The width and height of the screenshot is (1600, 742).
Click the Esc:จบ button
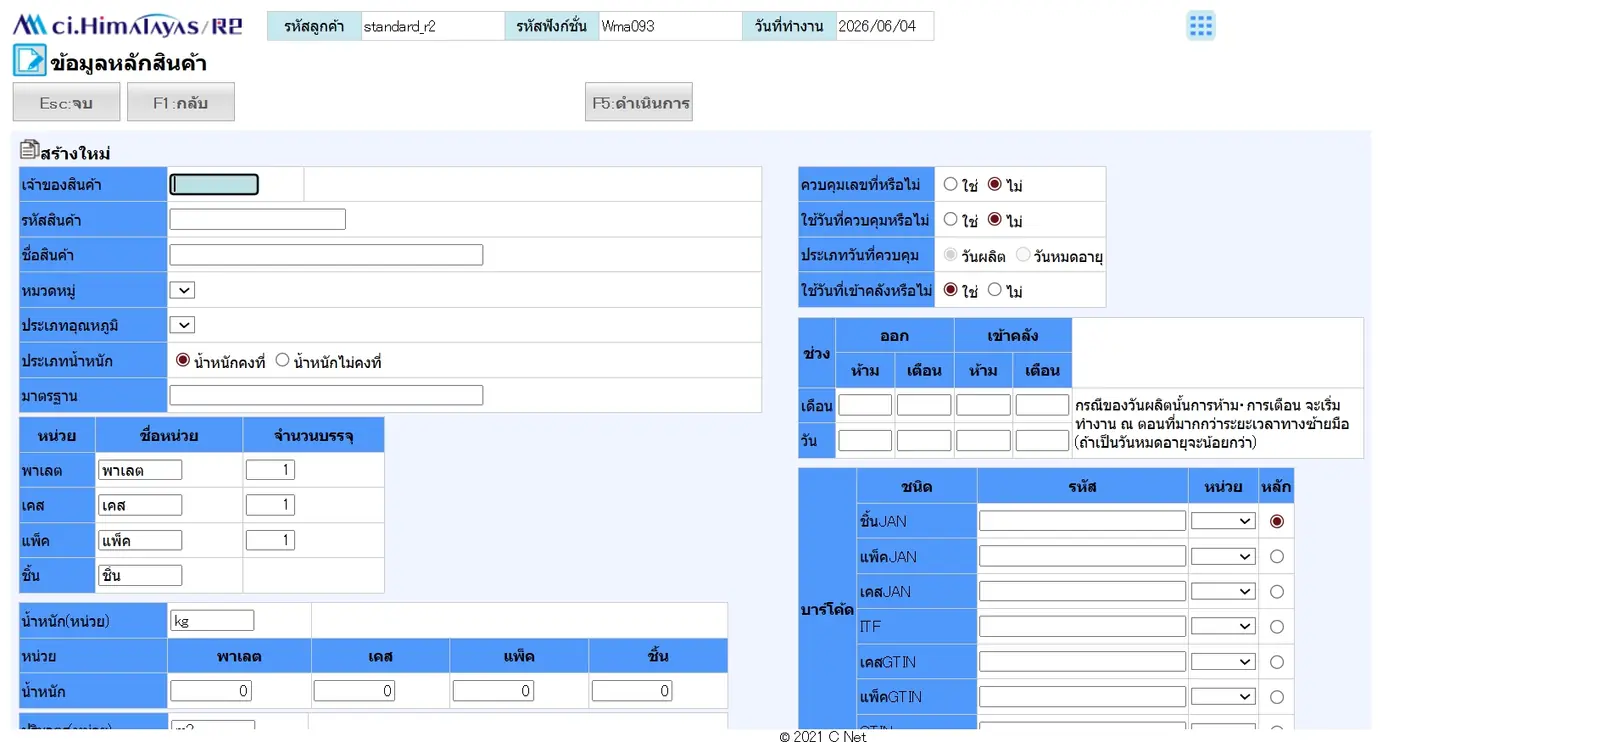pos(66,102)
